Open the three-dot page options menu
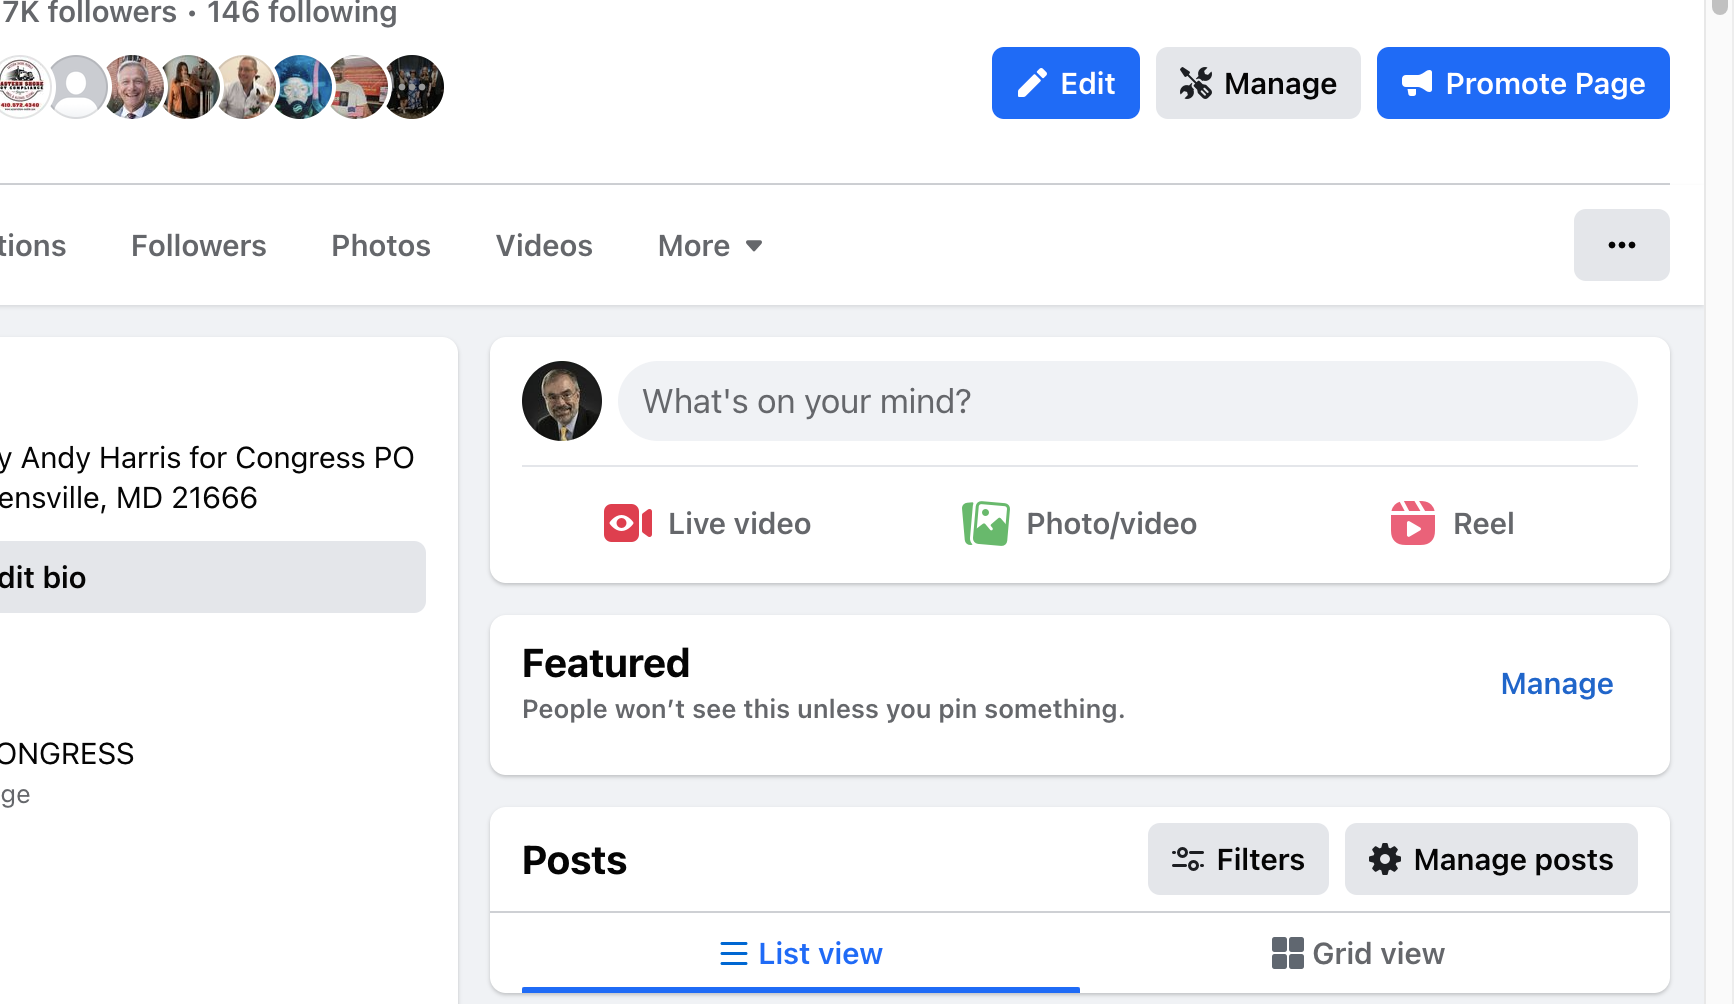The image size is (1734, 1004). (x=1621, y=245)
